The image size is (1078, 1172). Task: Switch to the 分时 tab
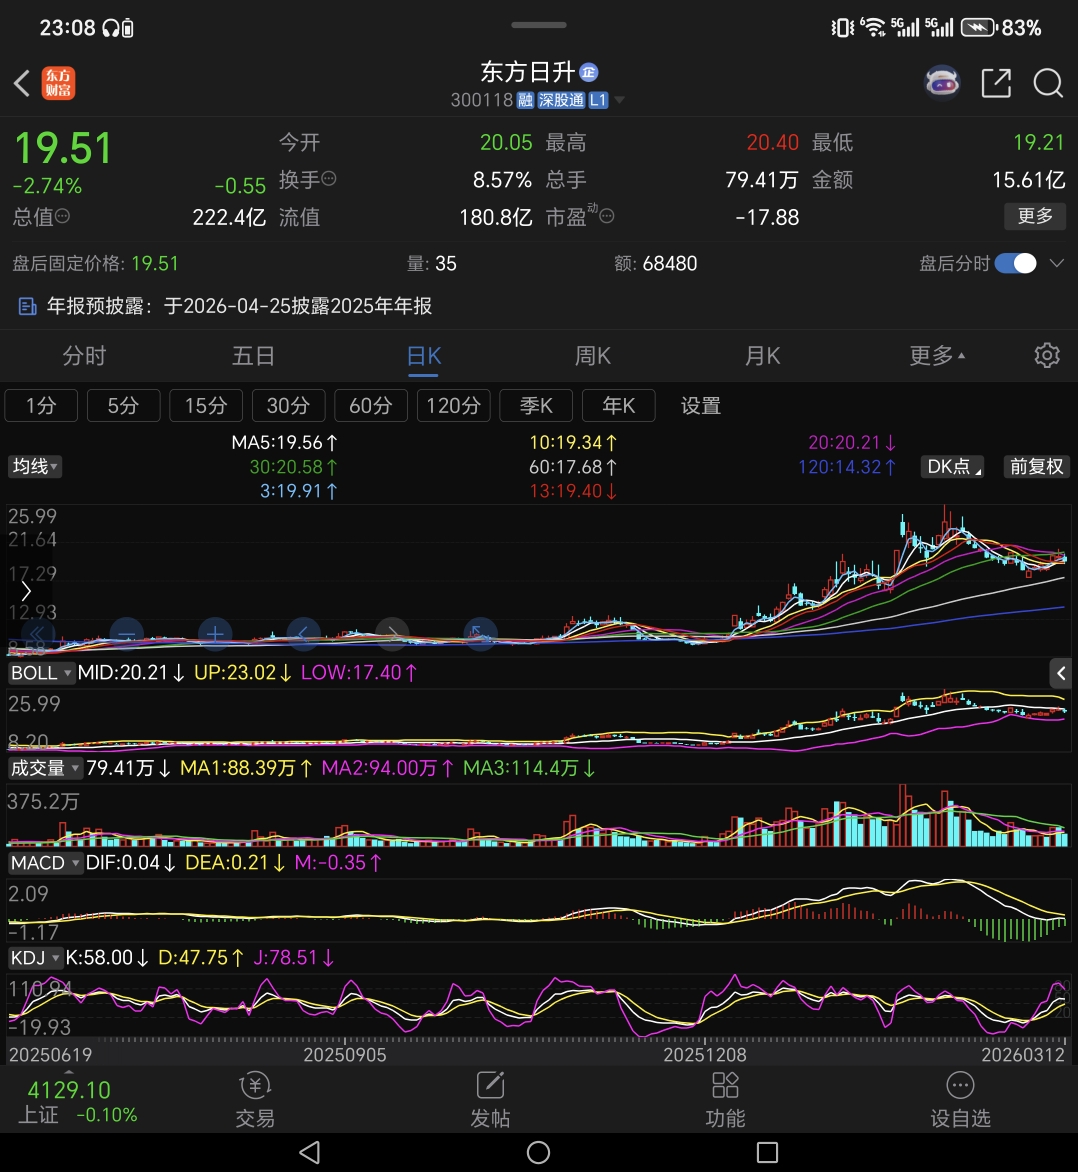click(84, 355)
